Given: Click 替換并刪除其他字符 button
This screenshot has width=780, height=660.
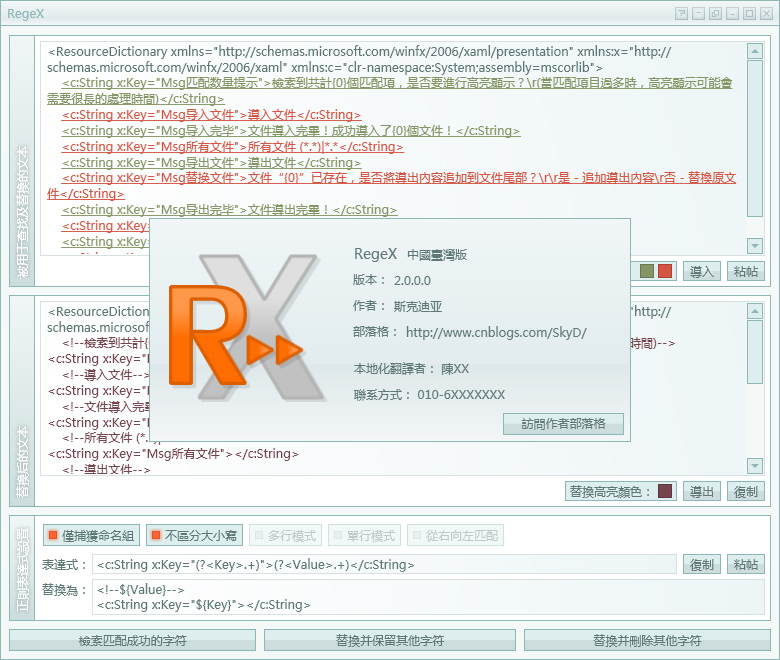Looking at the screenshot, I should (647, 640).
